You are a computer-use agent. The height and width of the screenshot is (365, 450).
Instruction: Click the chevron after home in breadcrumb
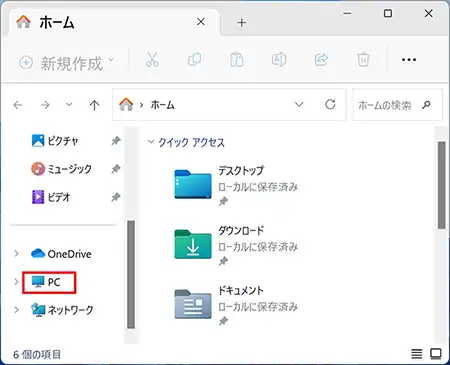pyautogui.click(x=141, y=105)
